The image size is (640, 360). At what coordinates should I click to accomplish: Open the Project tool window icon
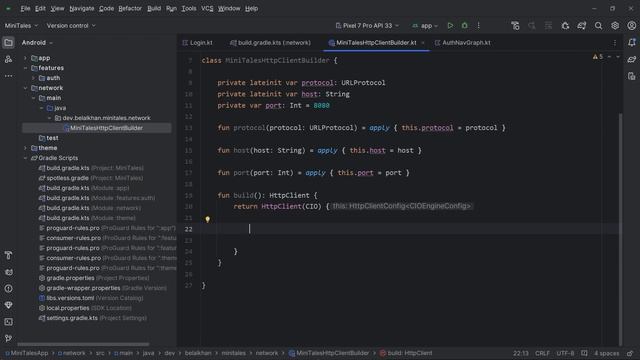[8, 42]
